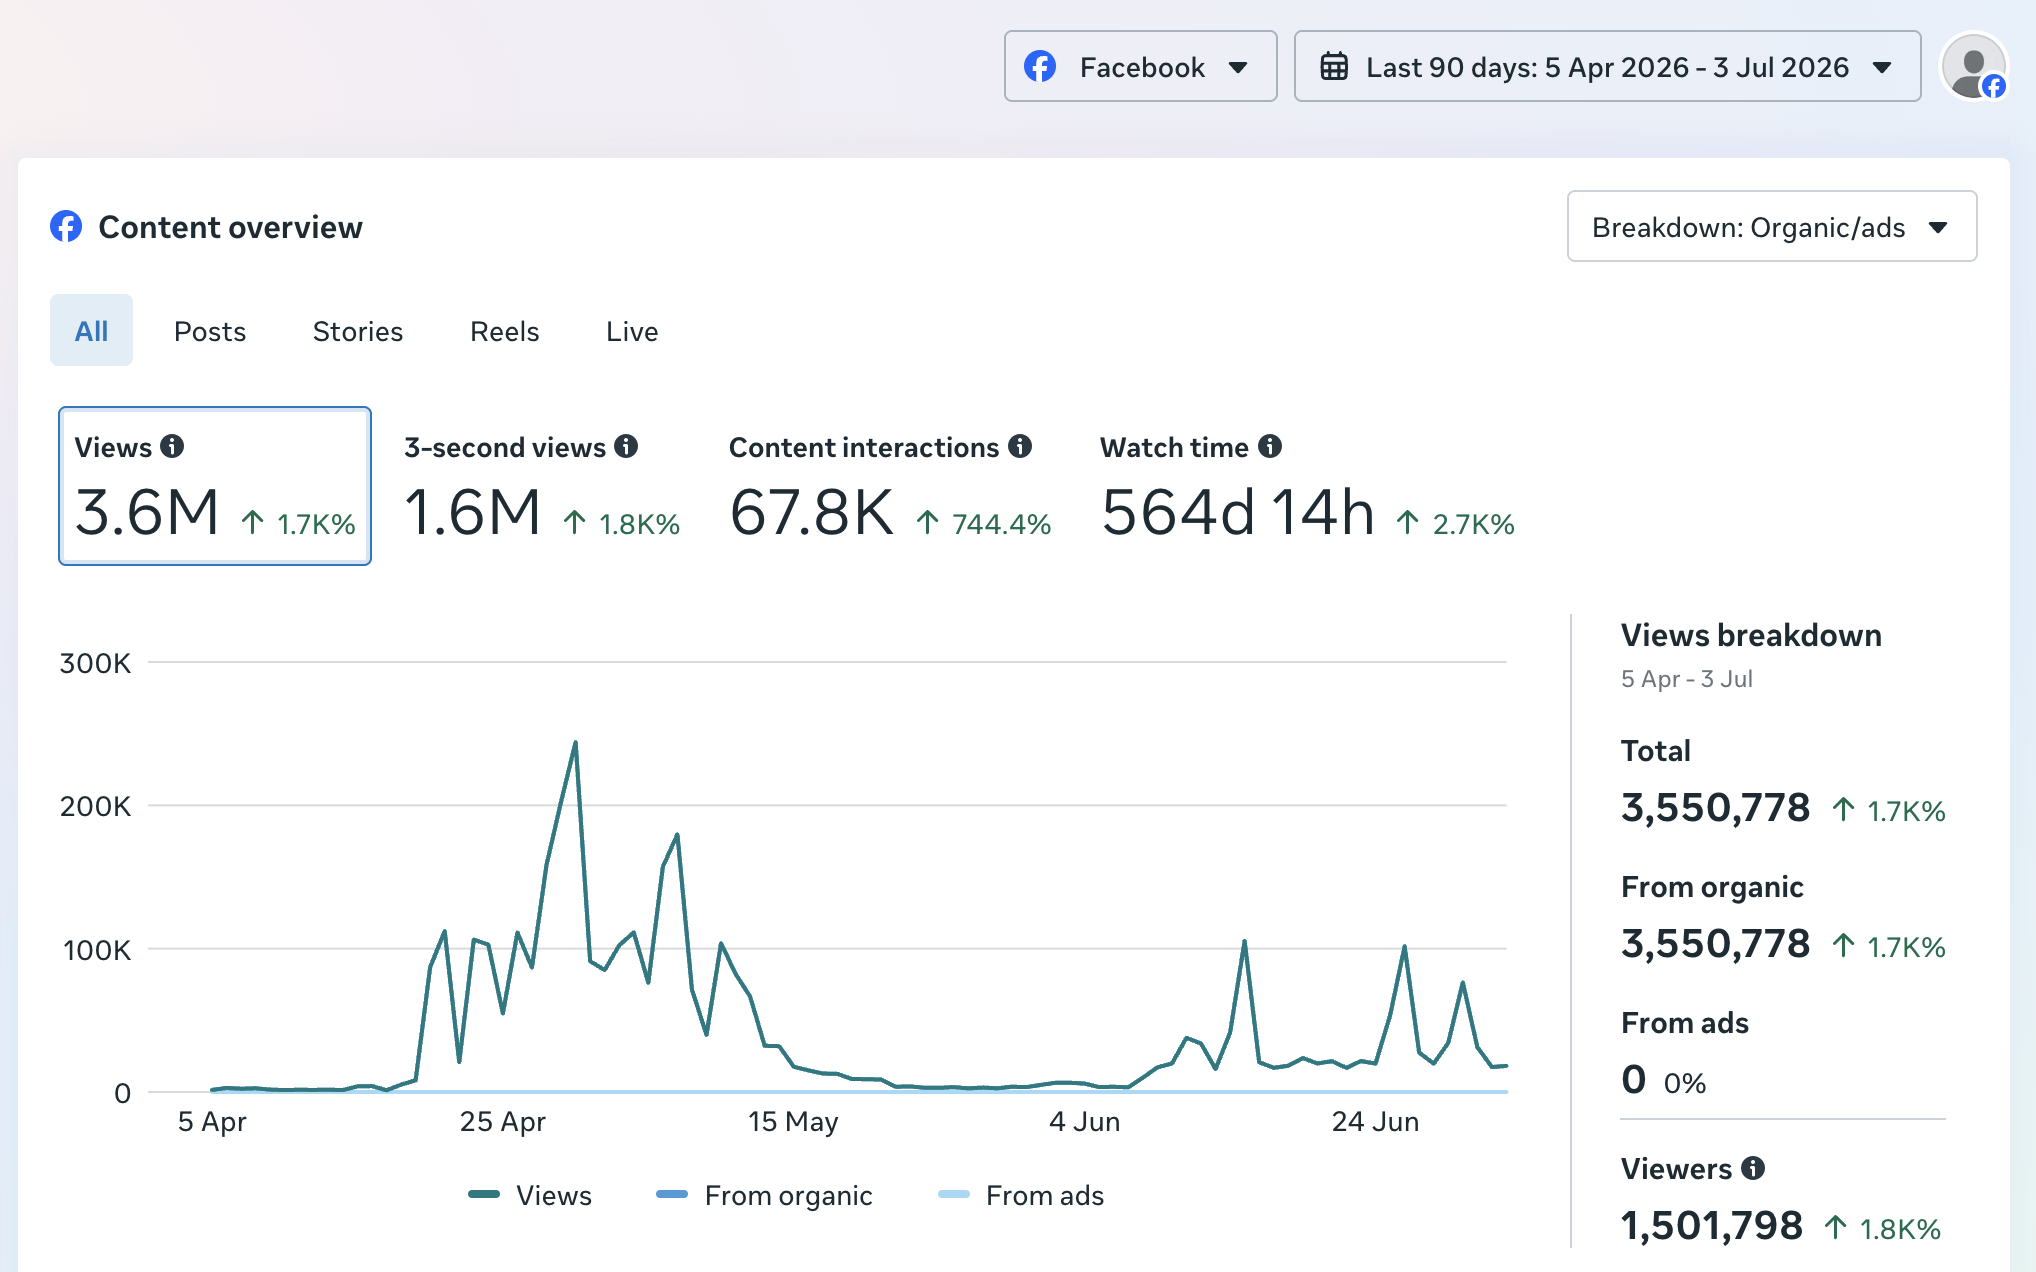Open the profile avatar menu
This screenshot has height=1272, width=2036.
tap(1974, 66)
